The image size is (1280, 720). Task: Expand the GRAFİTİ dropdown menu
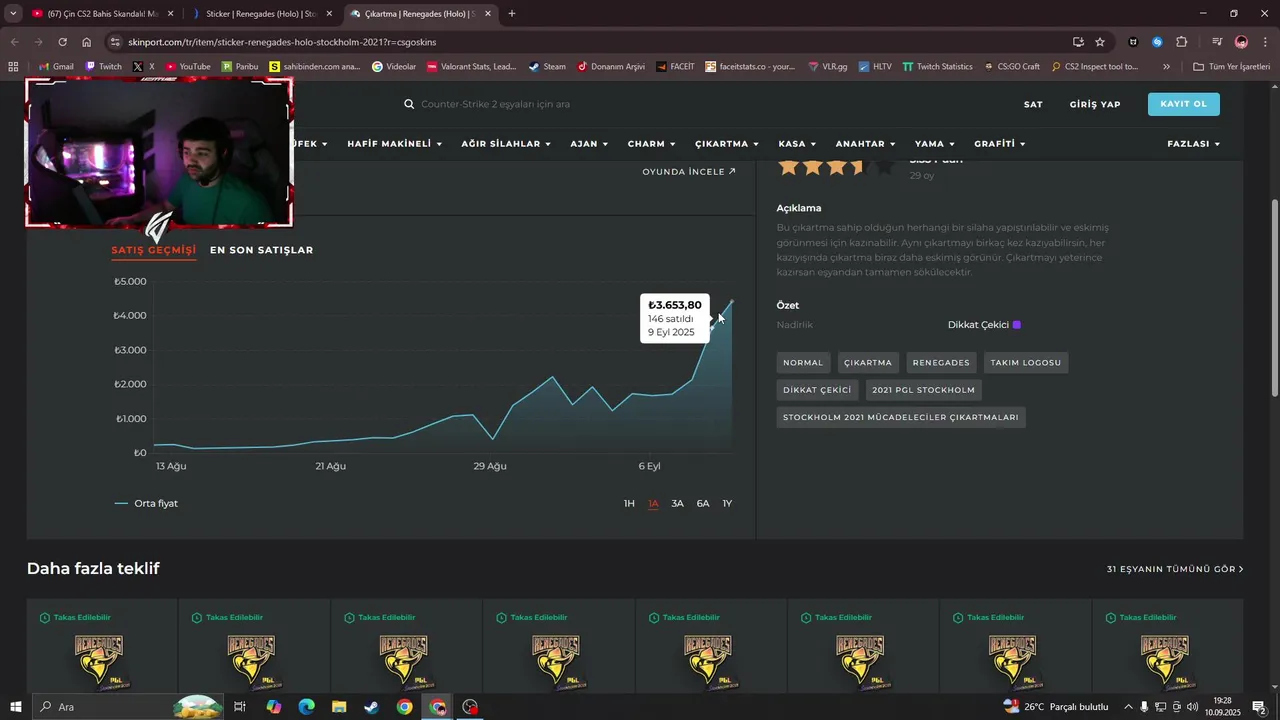point(1000,144)
